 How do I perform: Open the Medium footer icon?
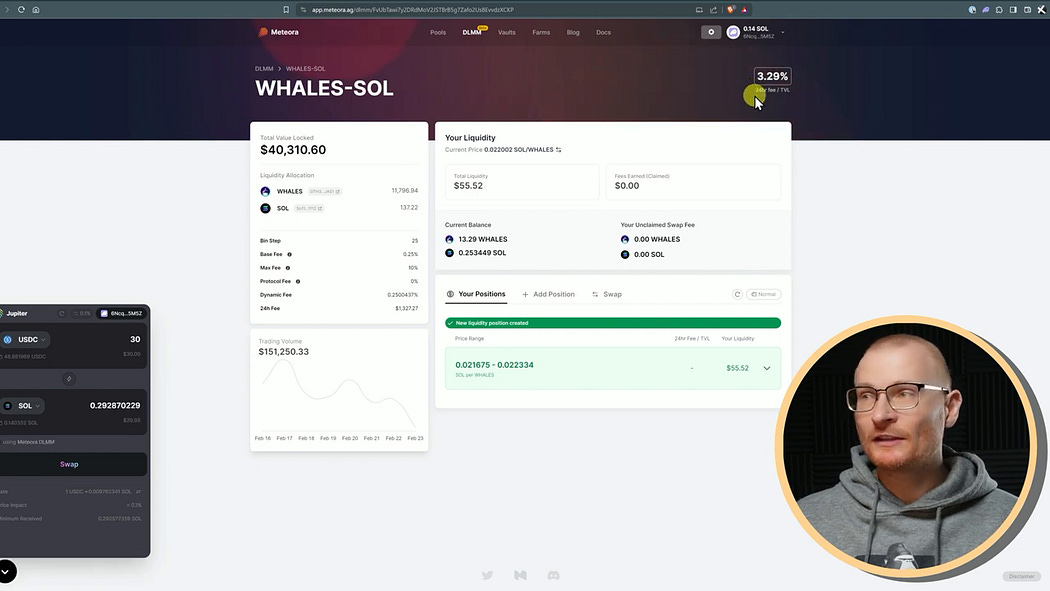[x=520, y=575]
